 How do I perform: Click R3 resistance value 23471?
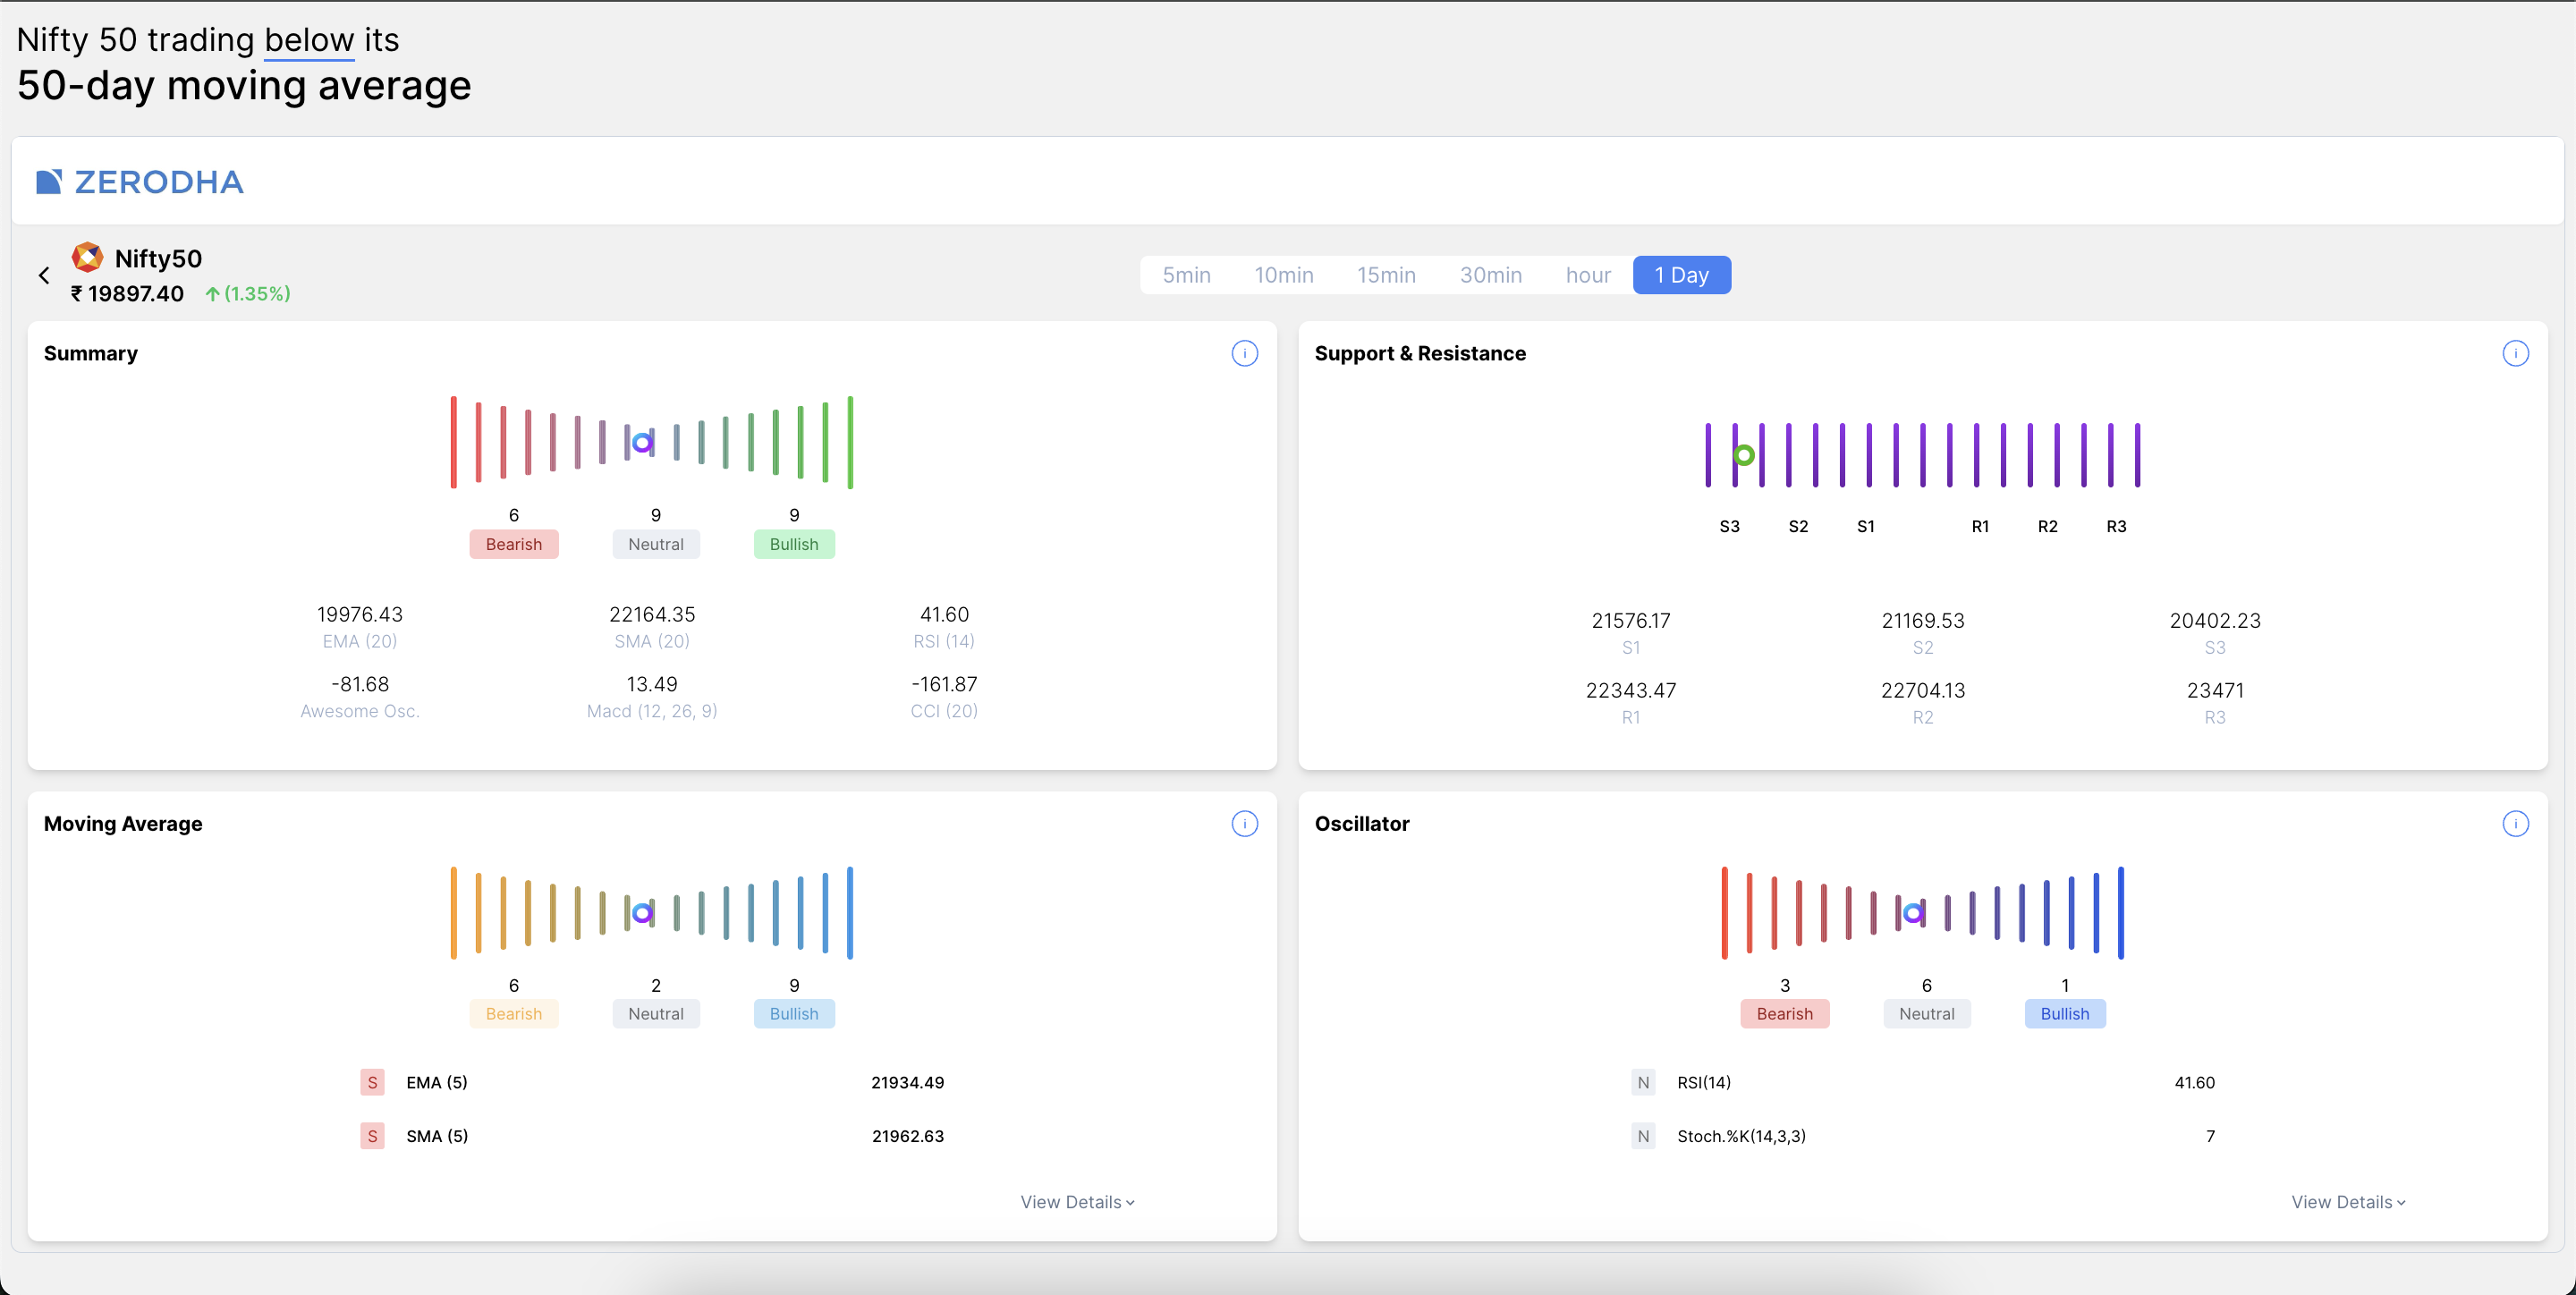click(2215, 690)
